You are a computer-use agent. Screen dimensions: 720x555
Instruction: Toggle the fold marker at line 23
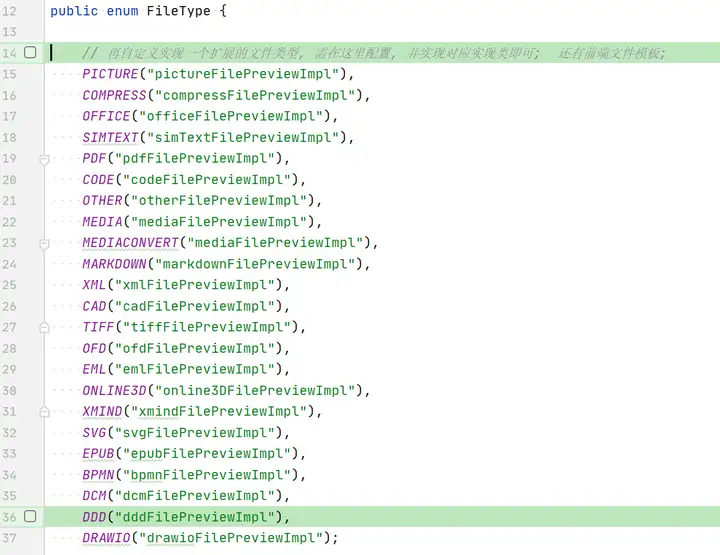point(44,244)
